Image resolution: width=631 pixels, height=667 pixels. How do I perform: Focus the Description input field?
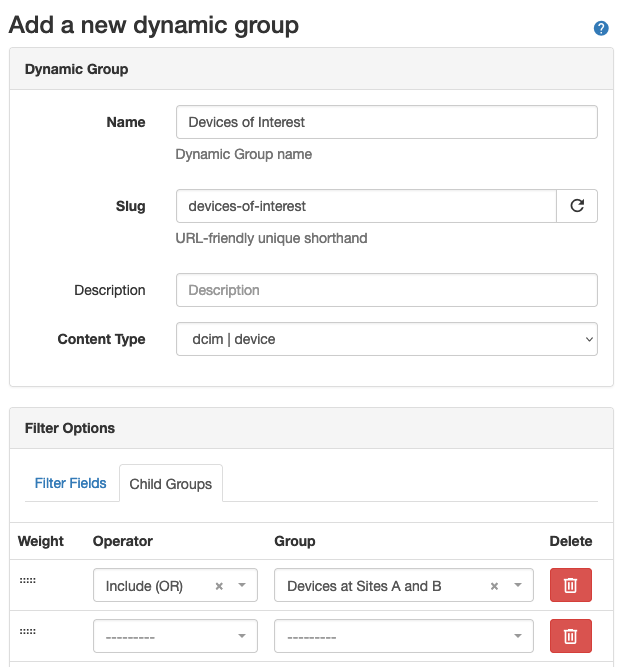[x=386, y=290]
